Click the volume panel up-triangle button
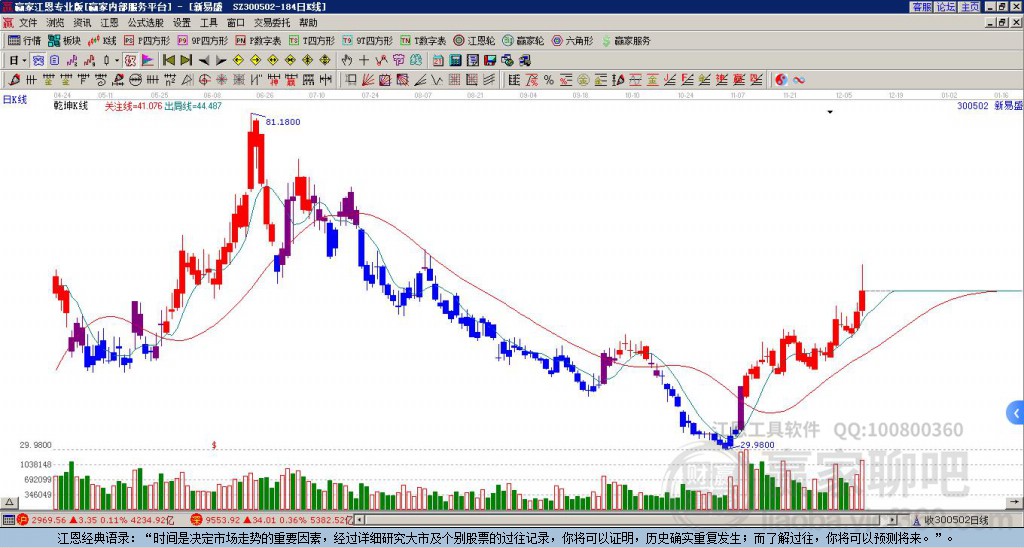Viewport: 1024px width, 548px height. tap(9, 502)
